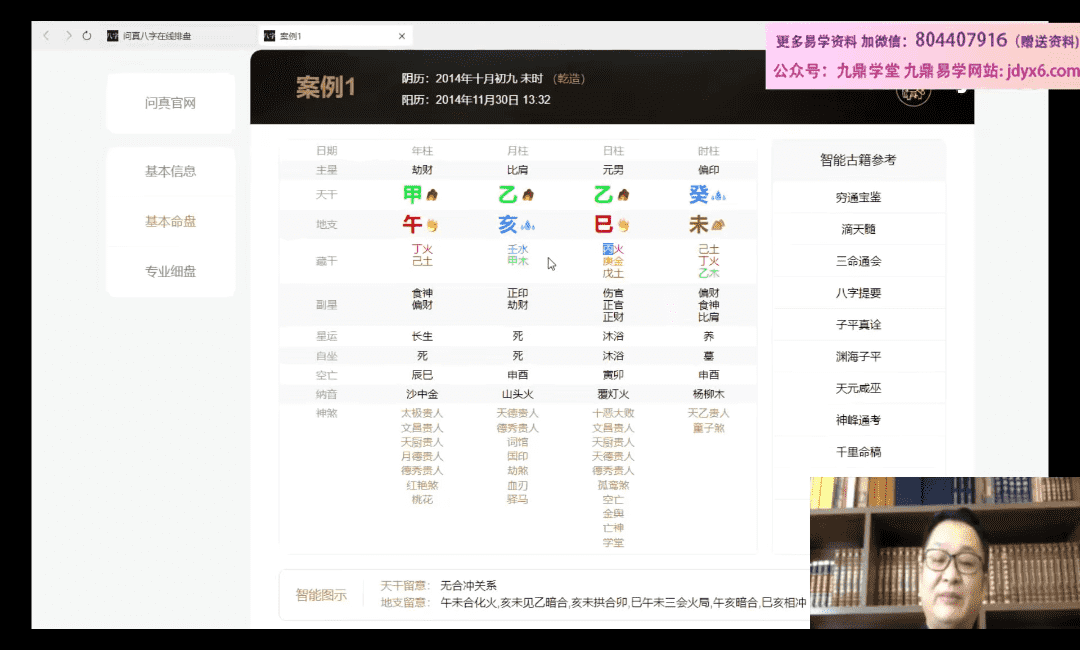Open the 穷通宝鉴 classic reference
Image resolution: width=1080 pixels, height=650 pixels.
coord(858,197)
